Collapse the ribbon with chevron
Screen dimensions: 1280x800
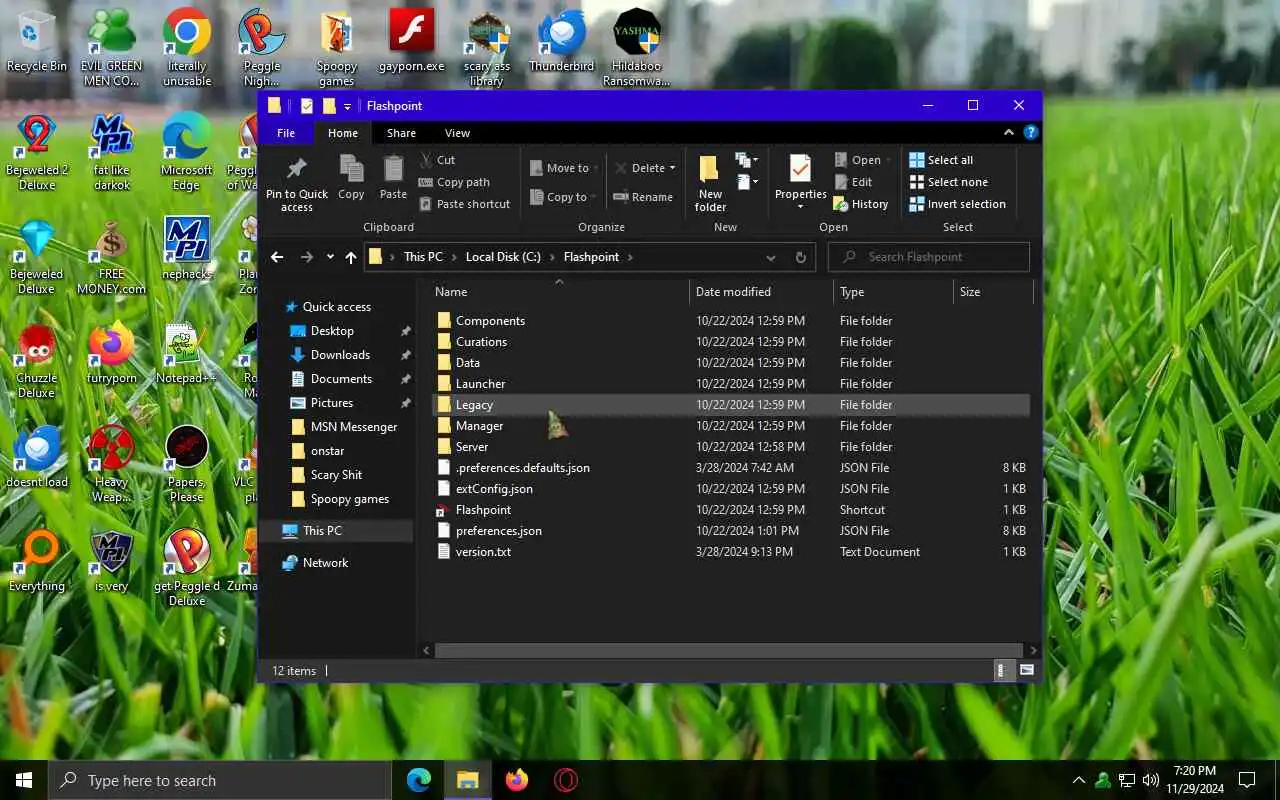tap(1009, 132)
